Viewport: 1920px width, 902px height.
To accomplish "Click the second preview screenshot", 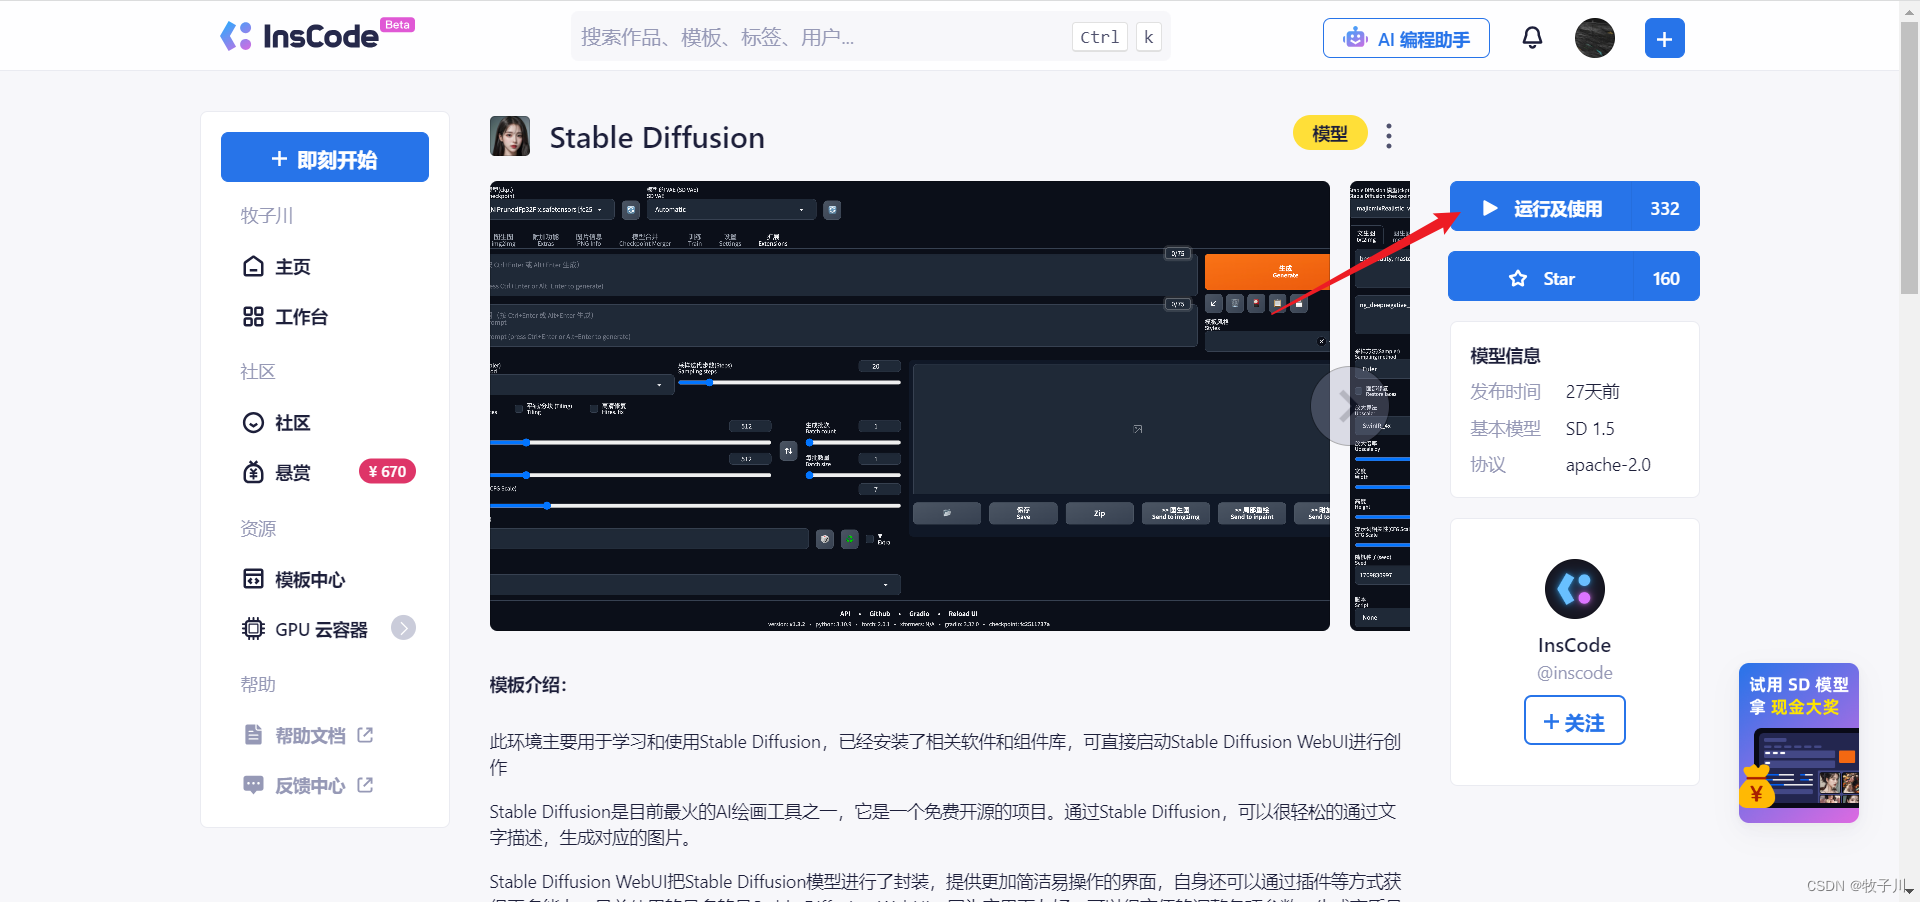I will pyautogui.click(x=1380, y=406).
